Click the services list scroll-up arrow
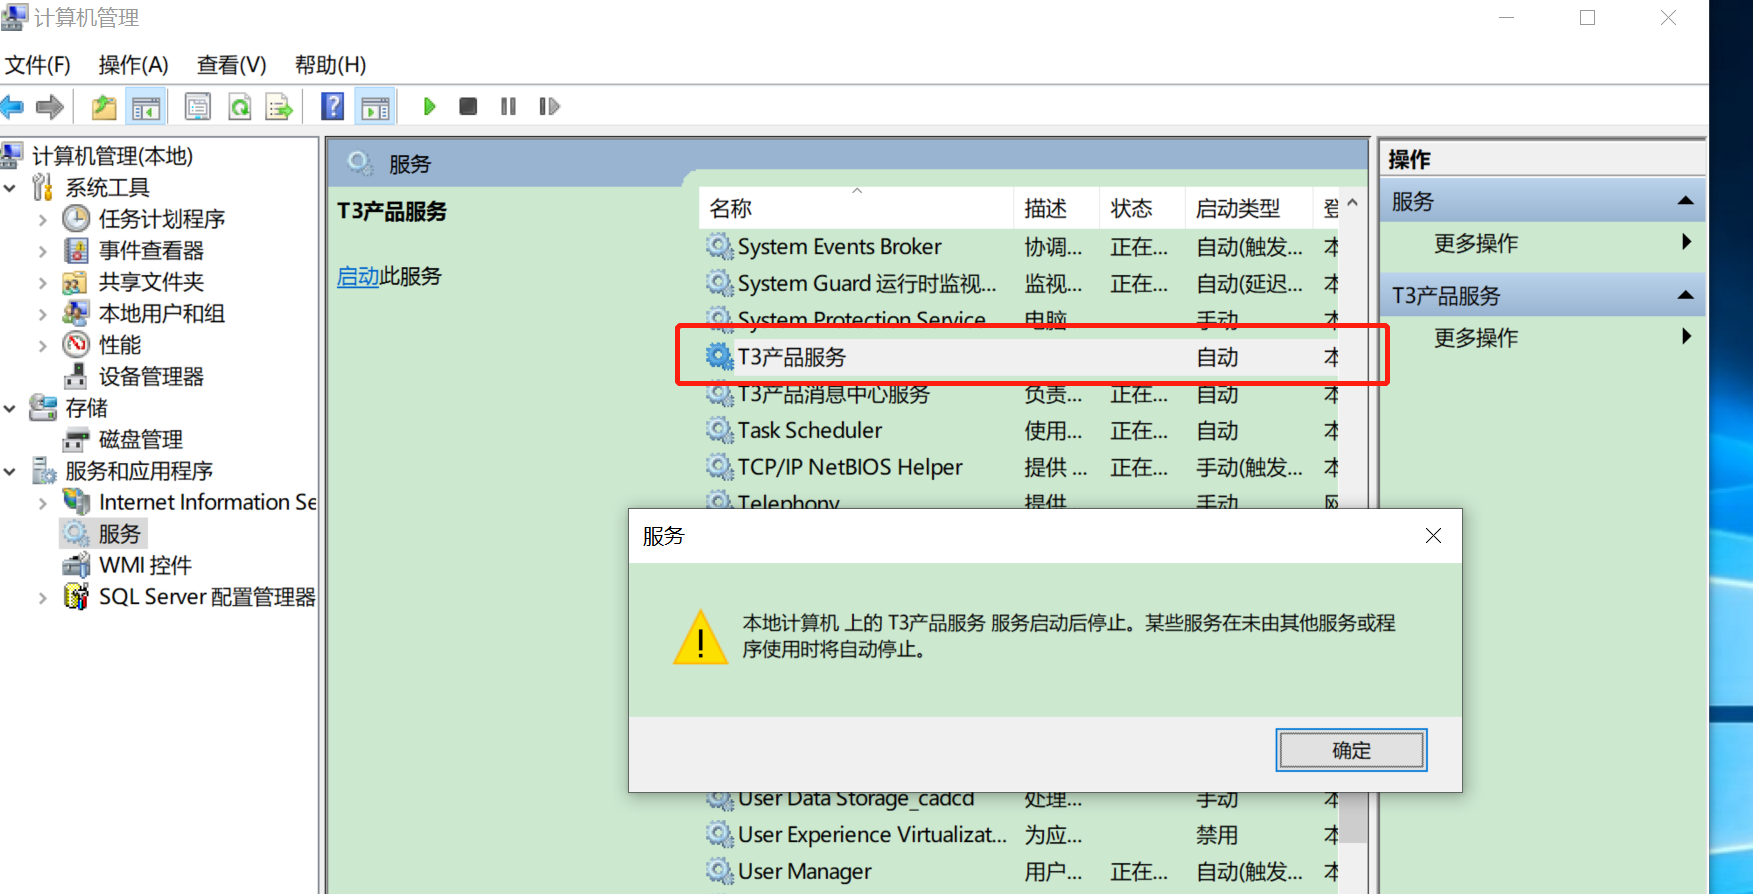This screenshot has height=894, width=1753. tap(1352, 203)
